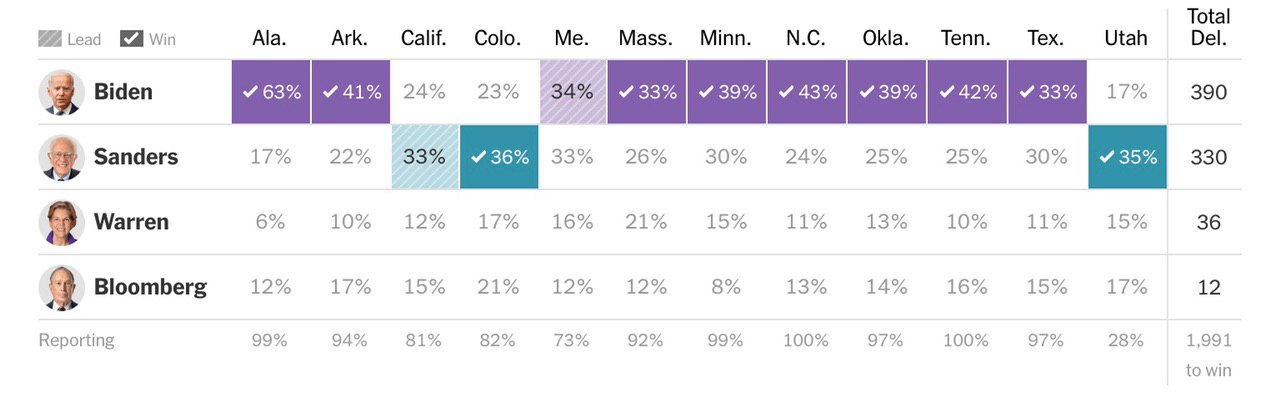
Task: Click Biden's striped 34% Maine lead cell
Action: click(x=572, y=92)
